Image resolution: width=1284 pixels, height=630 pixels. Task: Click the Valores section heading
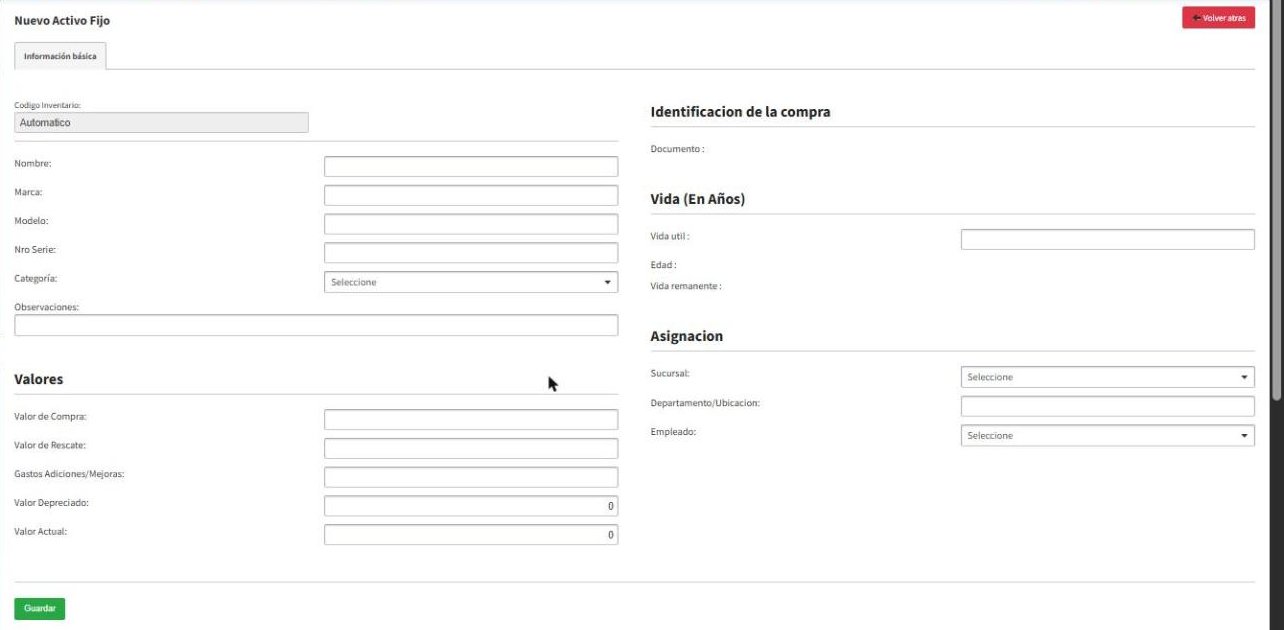tap(39, 379)
